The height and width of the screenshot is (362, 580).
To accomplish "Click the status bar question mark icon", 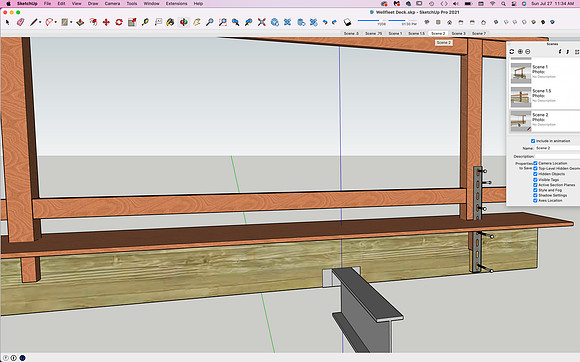I will (x=6, y=358).
